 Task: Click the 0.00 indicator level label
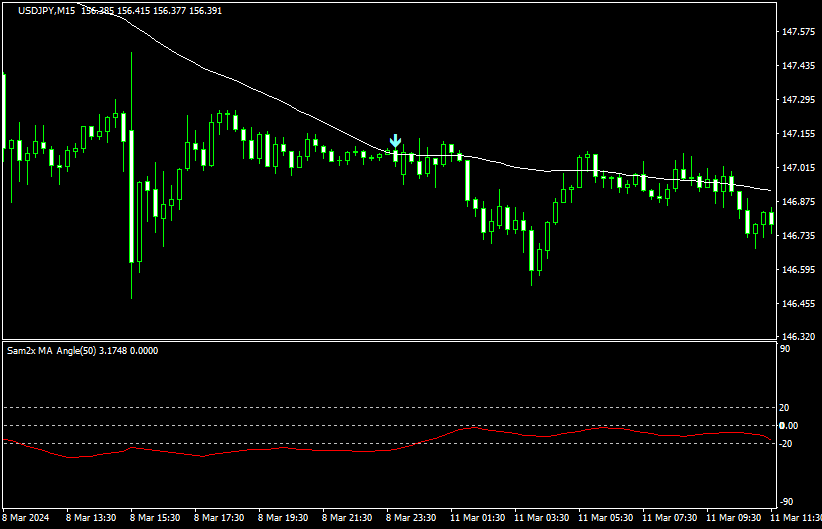pyautogui.click(x=789, y=426)
